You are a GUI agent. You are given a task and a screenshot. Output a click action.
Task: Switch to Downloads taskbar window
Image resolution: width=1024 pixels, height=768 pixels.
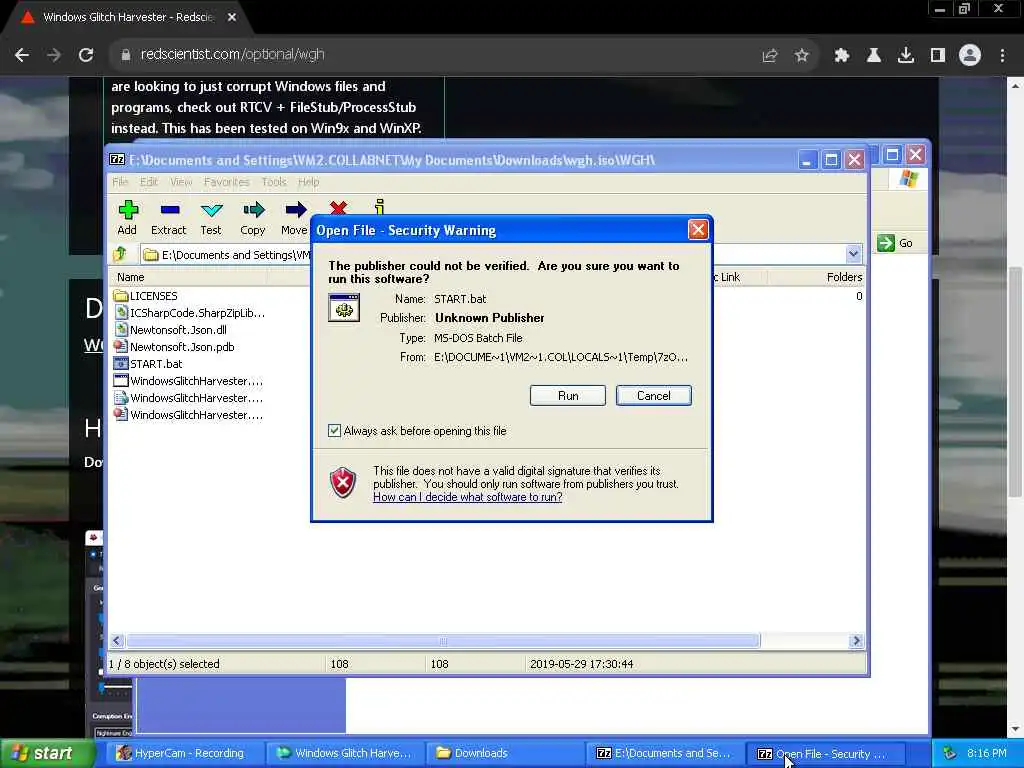coord(506,753)
